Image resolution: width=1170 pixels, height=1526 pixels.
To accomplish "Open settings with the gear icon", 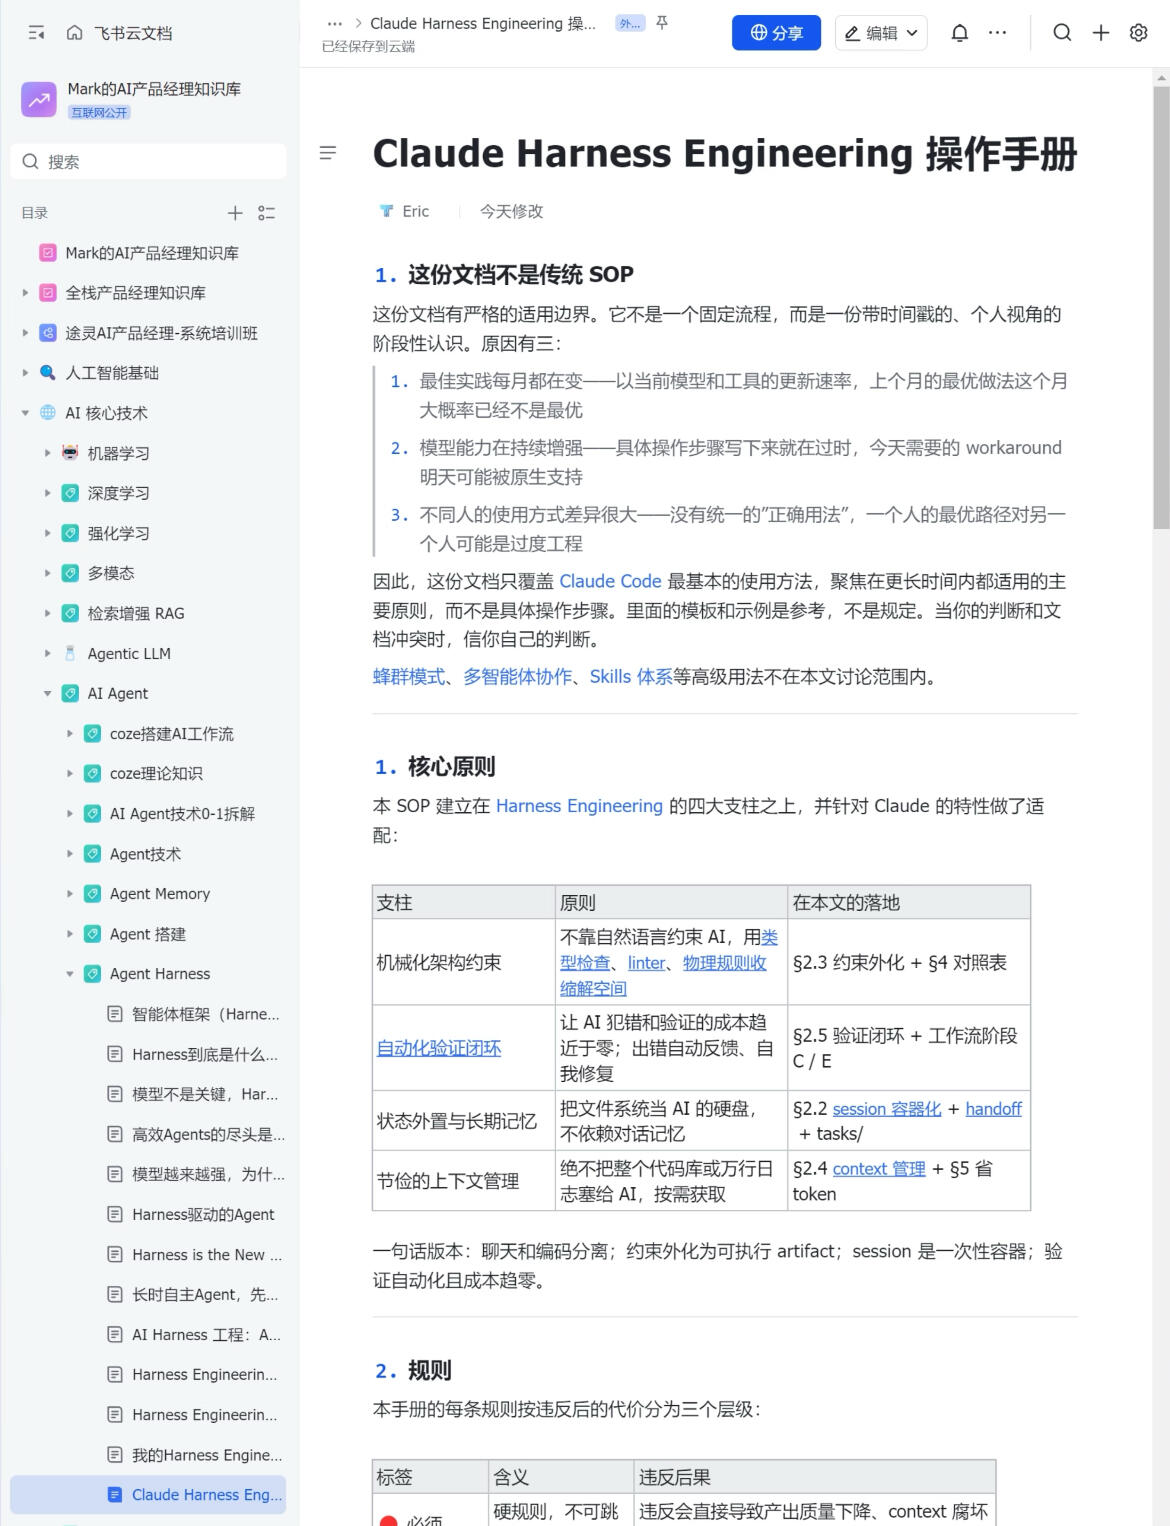I will (1138, 33).
